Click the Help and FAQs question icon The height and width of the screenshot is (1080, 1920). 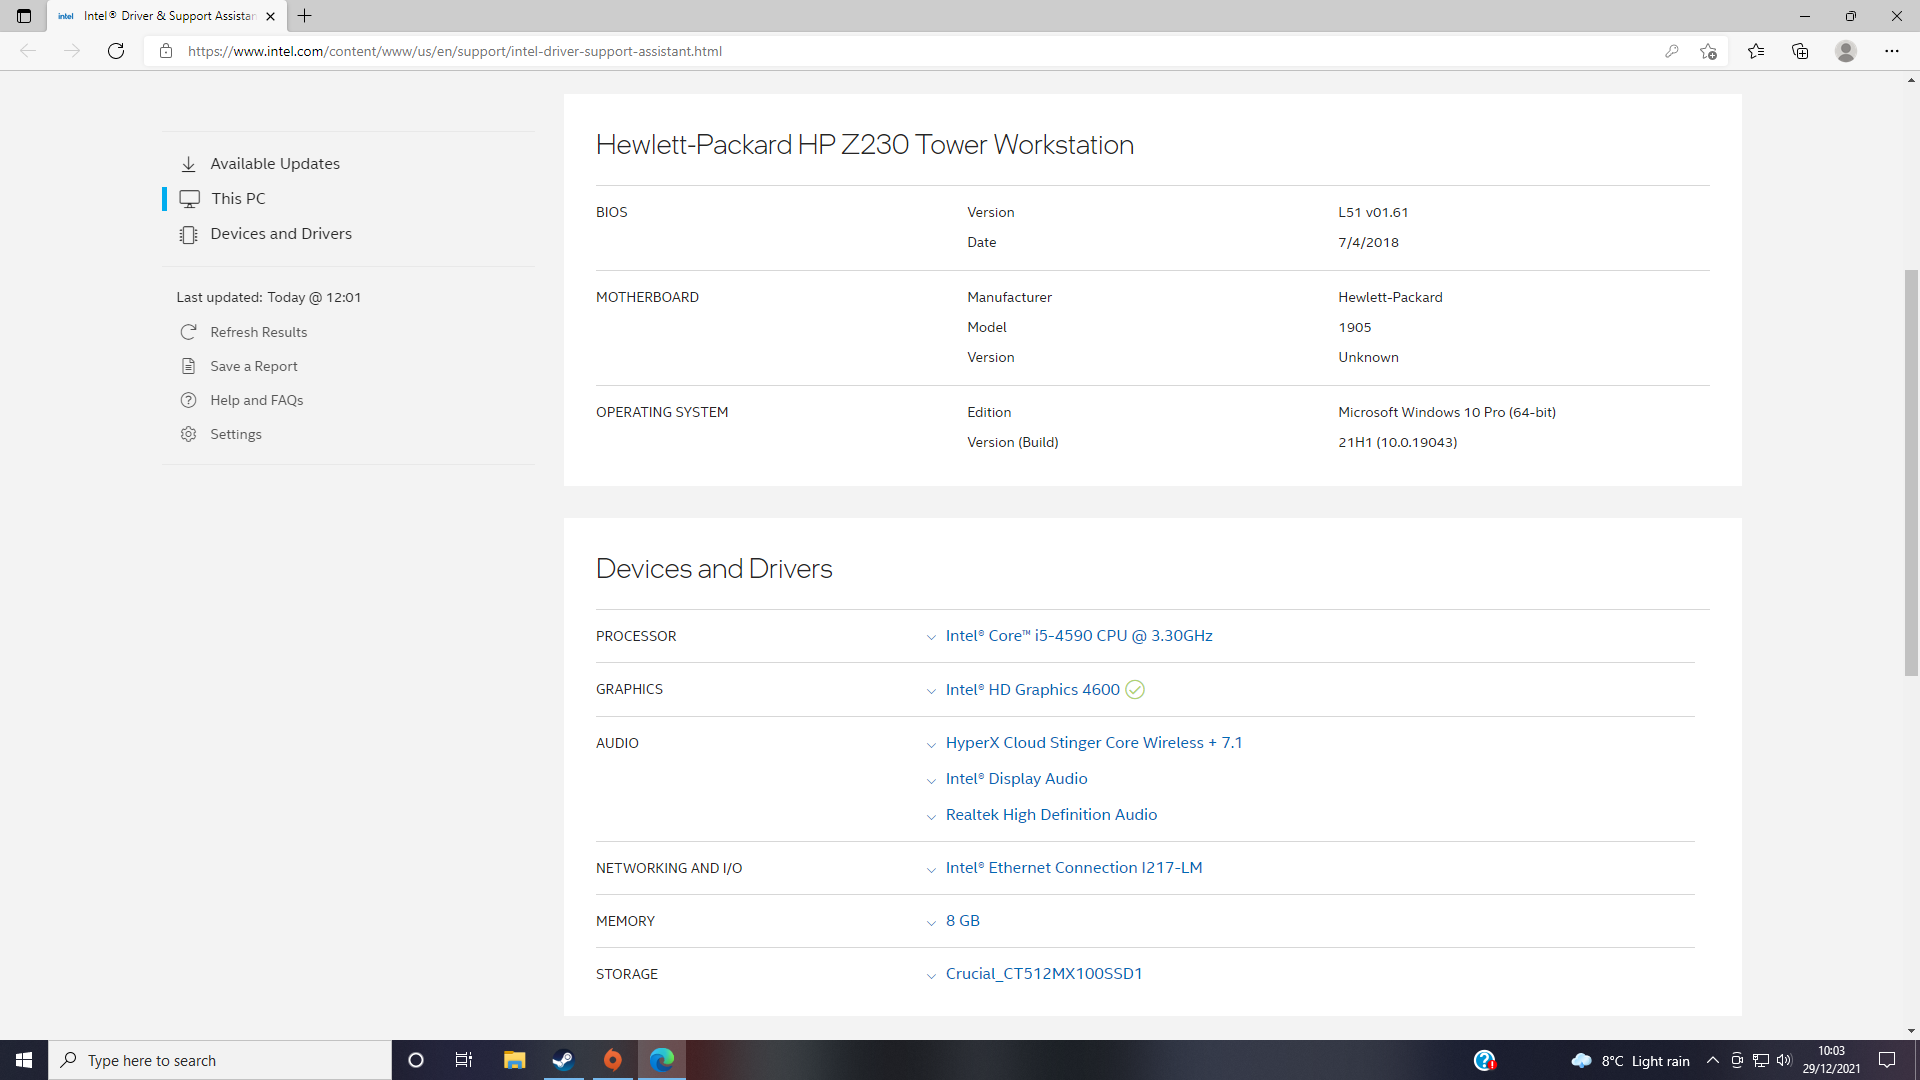click(x=188, y=400)
